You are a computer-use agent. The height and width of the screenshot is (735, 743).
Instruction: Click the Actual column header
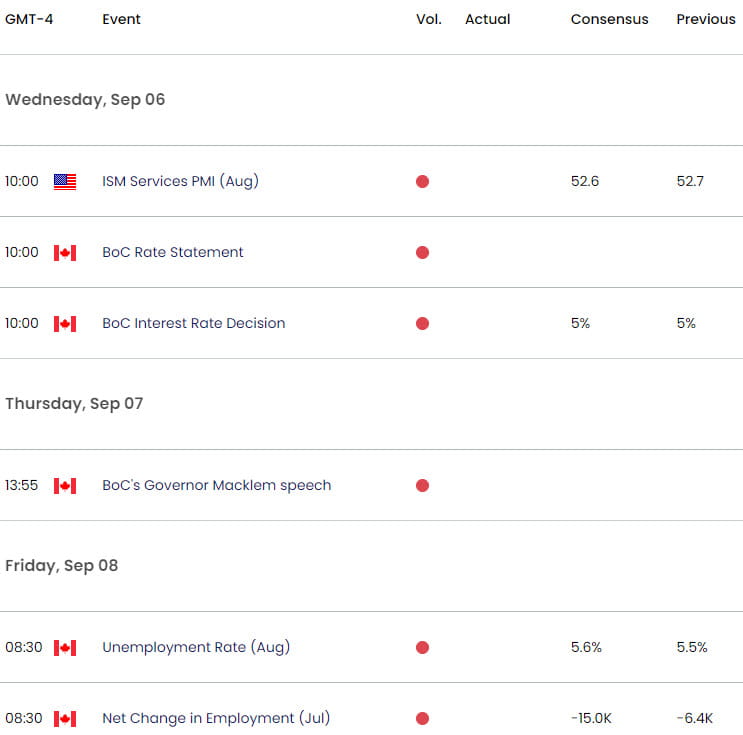pyautogui.click(x=488, y=19)
